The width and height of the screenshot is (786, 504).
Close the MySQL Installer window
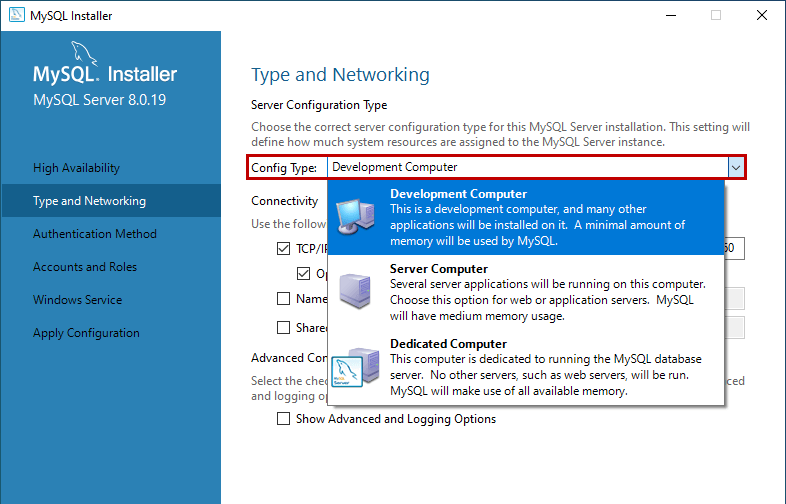(x=761, y=16)
